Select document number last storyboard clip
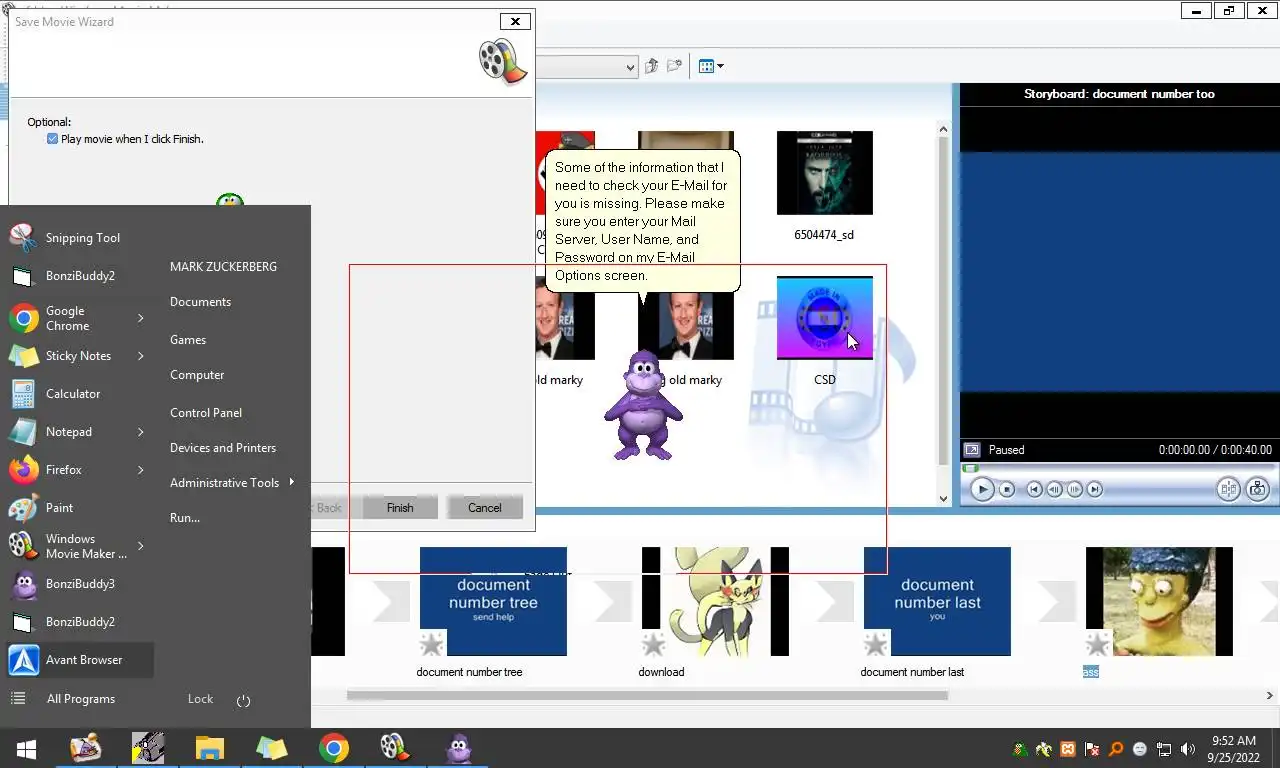The image size is (1280, 768). coord(937,601)
